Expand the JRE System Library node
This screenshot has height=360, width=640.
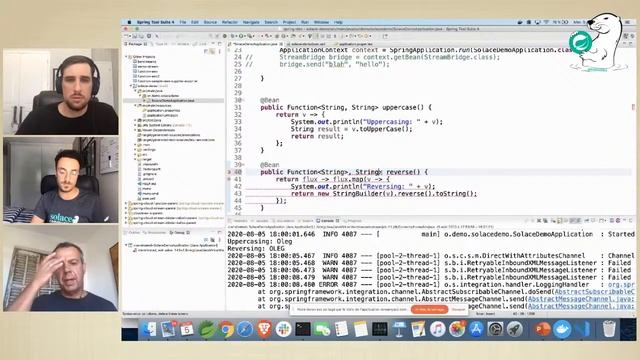[x=136, y=125]
